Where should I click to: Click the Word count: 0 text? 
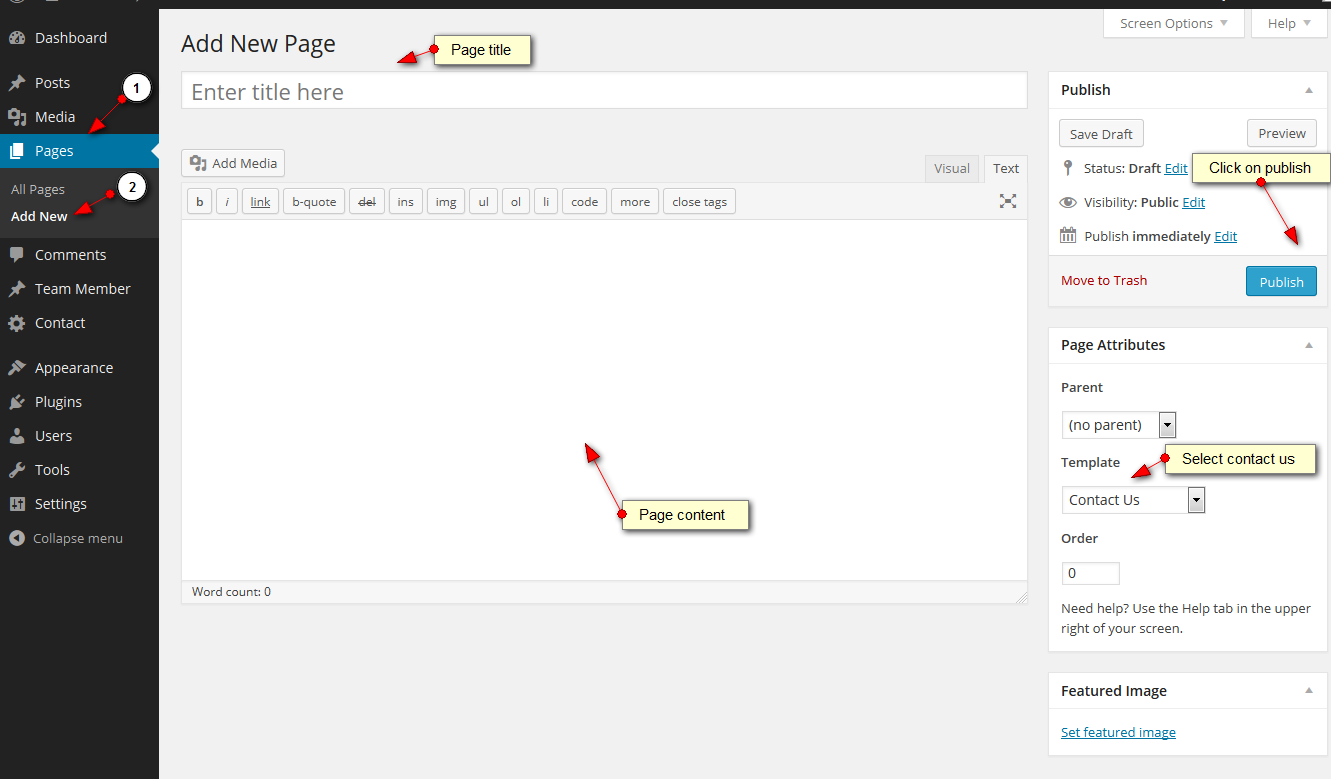[231, 592]
